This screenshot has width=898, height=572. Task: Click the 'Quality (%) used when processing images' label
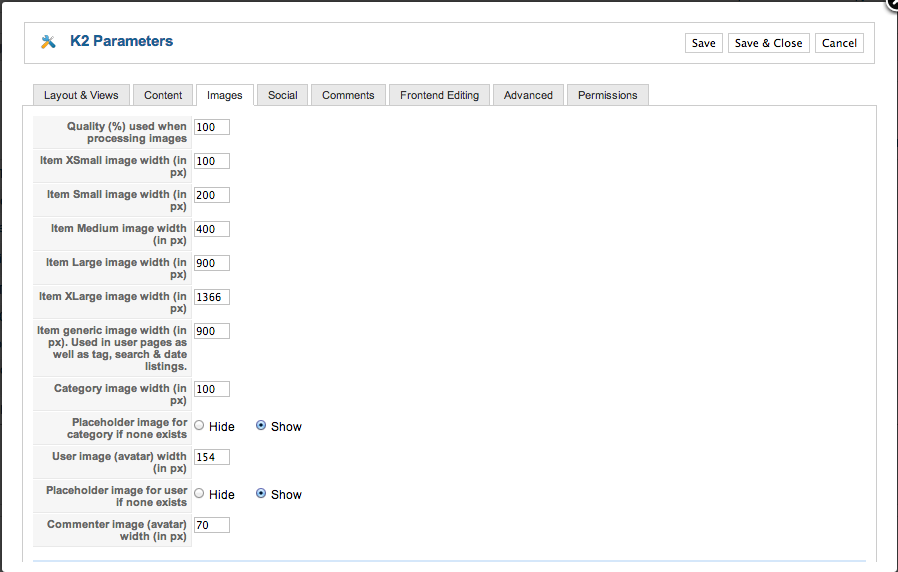[127, 132]
